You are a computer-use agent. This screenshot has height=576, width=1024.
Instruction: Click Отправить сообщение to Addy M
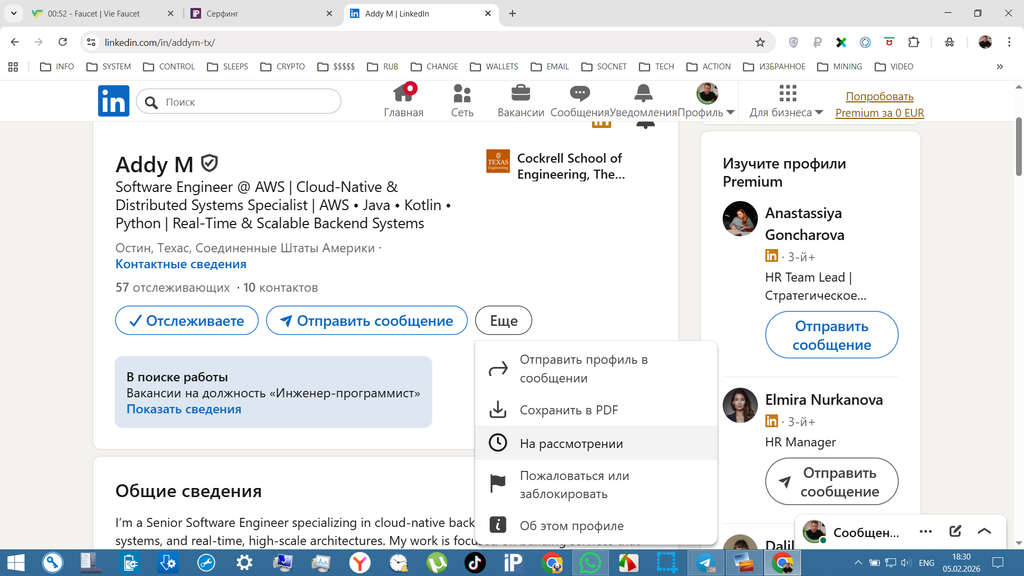click(x=366, y=321)
